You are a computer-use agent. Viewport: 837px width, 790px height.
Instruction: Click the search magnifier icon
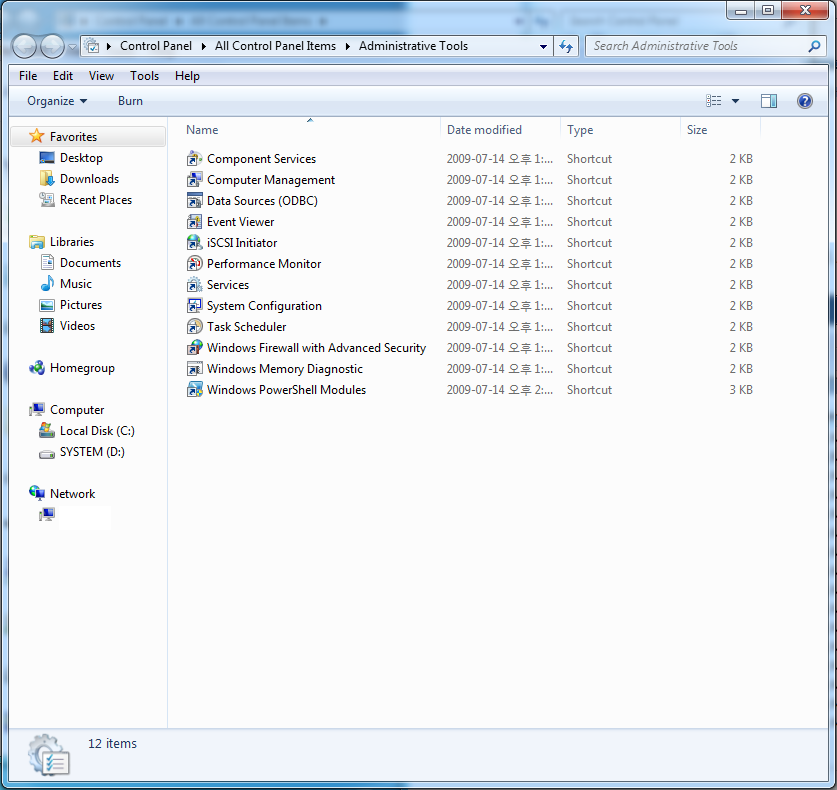pyautogui.click(x=814, y=46)
